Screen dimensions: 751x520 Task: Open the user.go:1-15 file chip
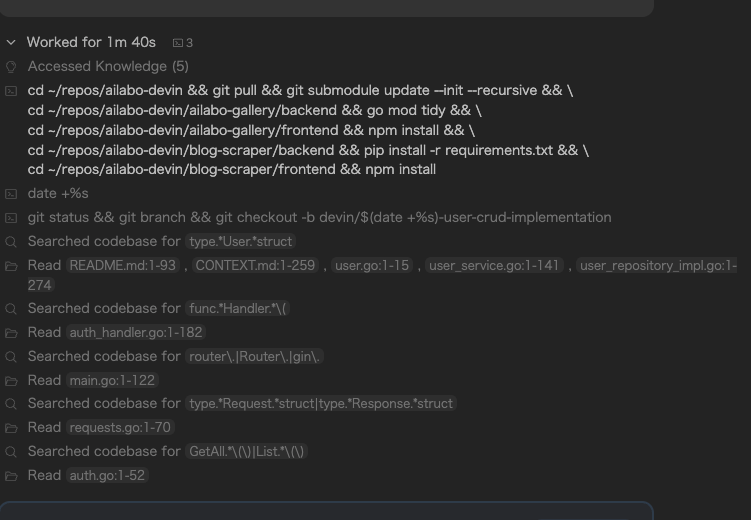pyautogui.click(x=372, y=265)
